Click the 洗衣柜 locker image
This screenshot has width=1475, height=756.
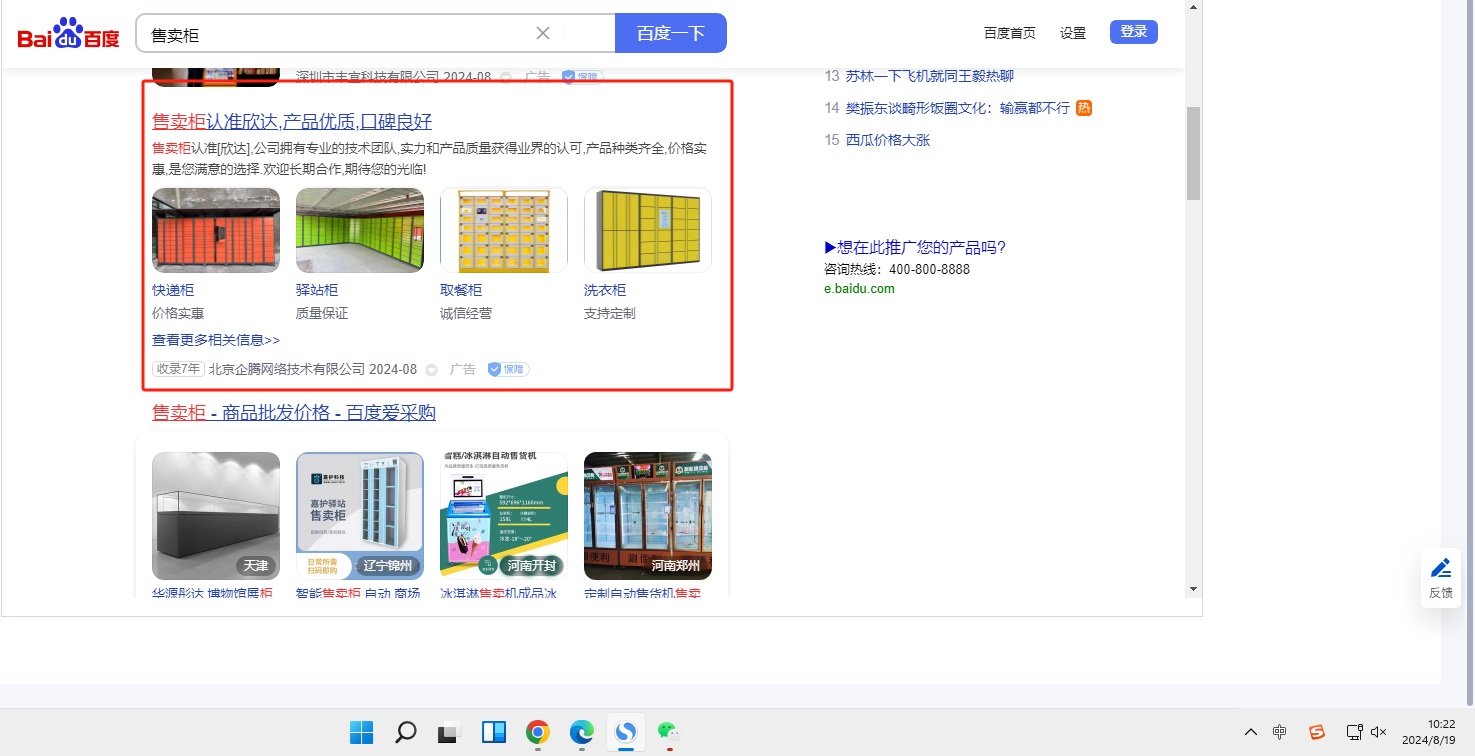point(648,230)
